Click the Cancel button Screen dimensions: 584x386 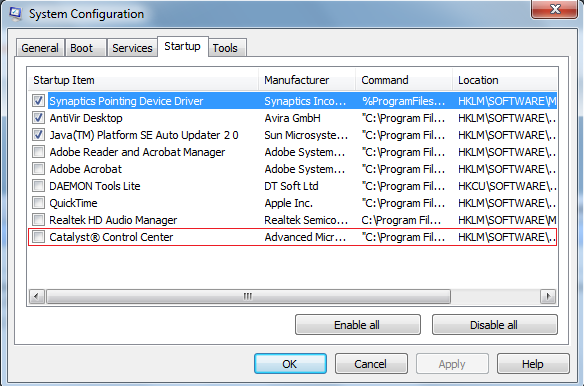pyautogui.click(x=371, y=364)
